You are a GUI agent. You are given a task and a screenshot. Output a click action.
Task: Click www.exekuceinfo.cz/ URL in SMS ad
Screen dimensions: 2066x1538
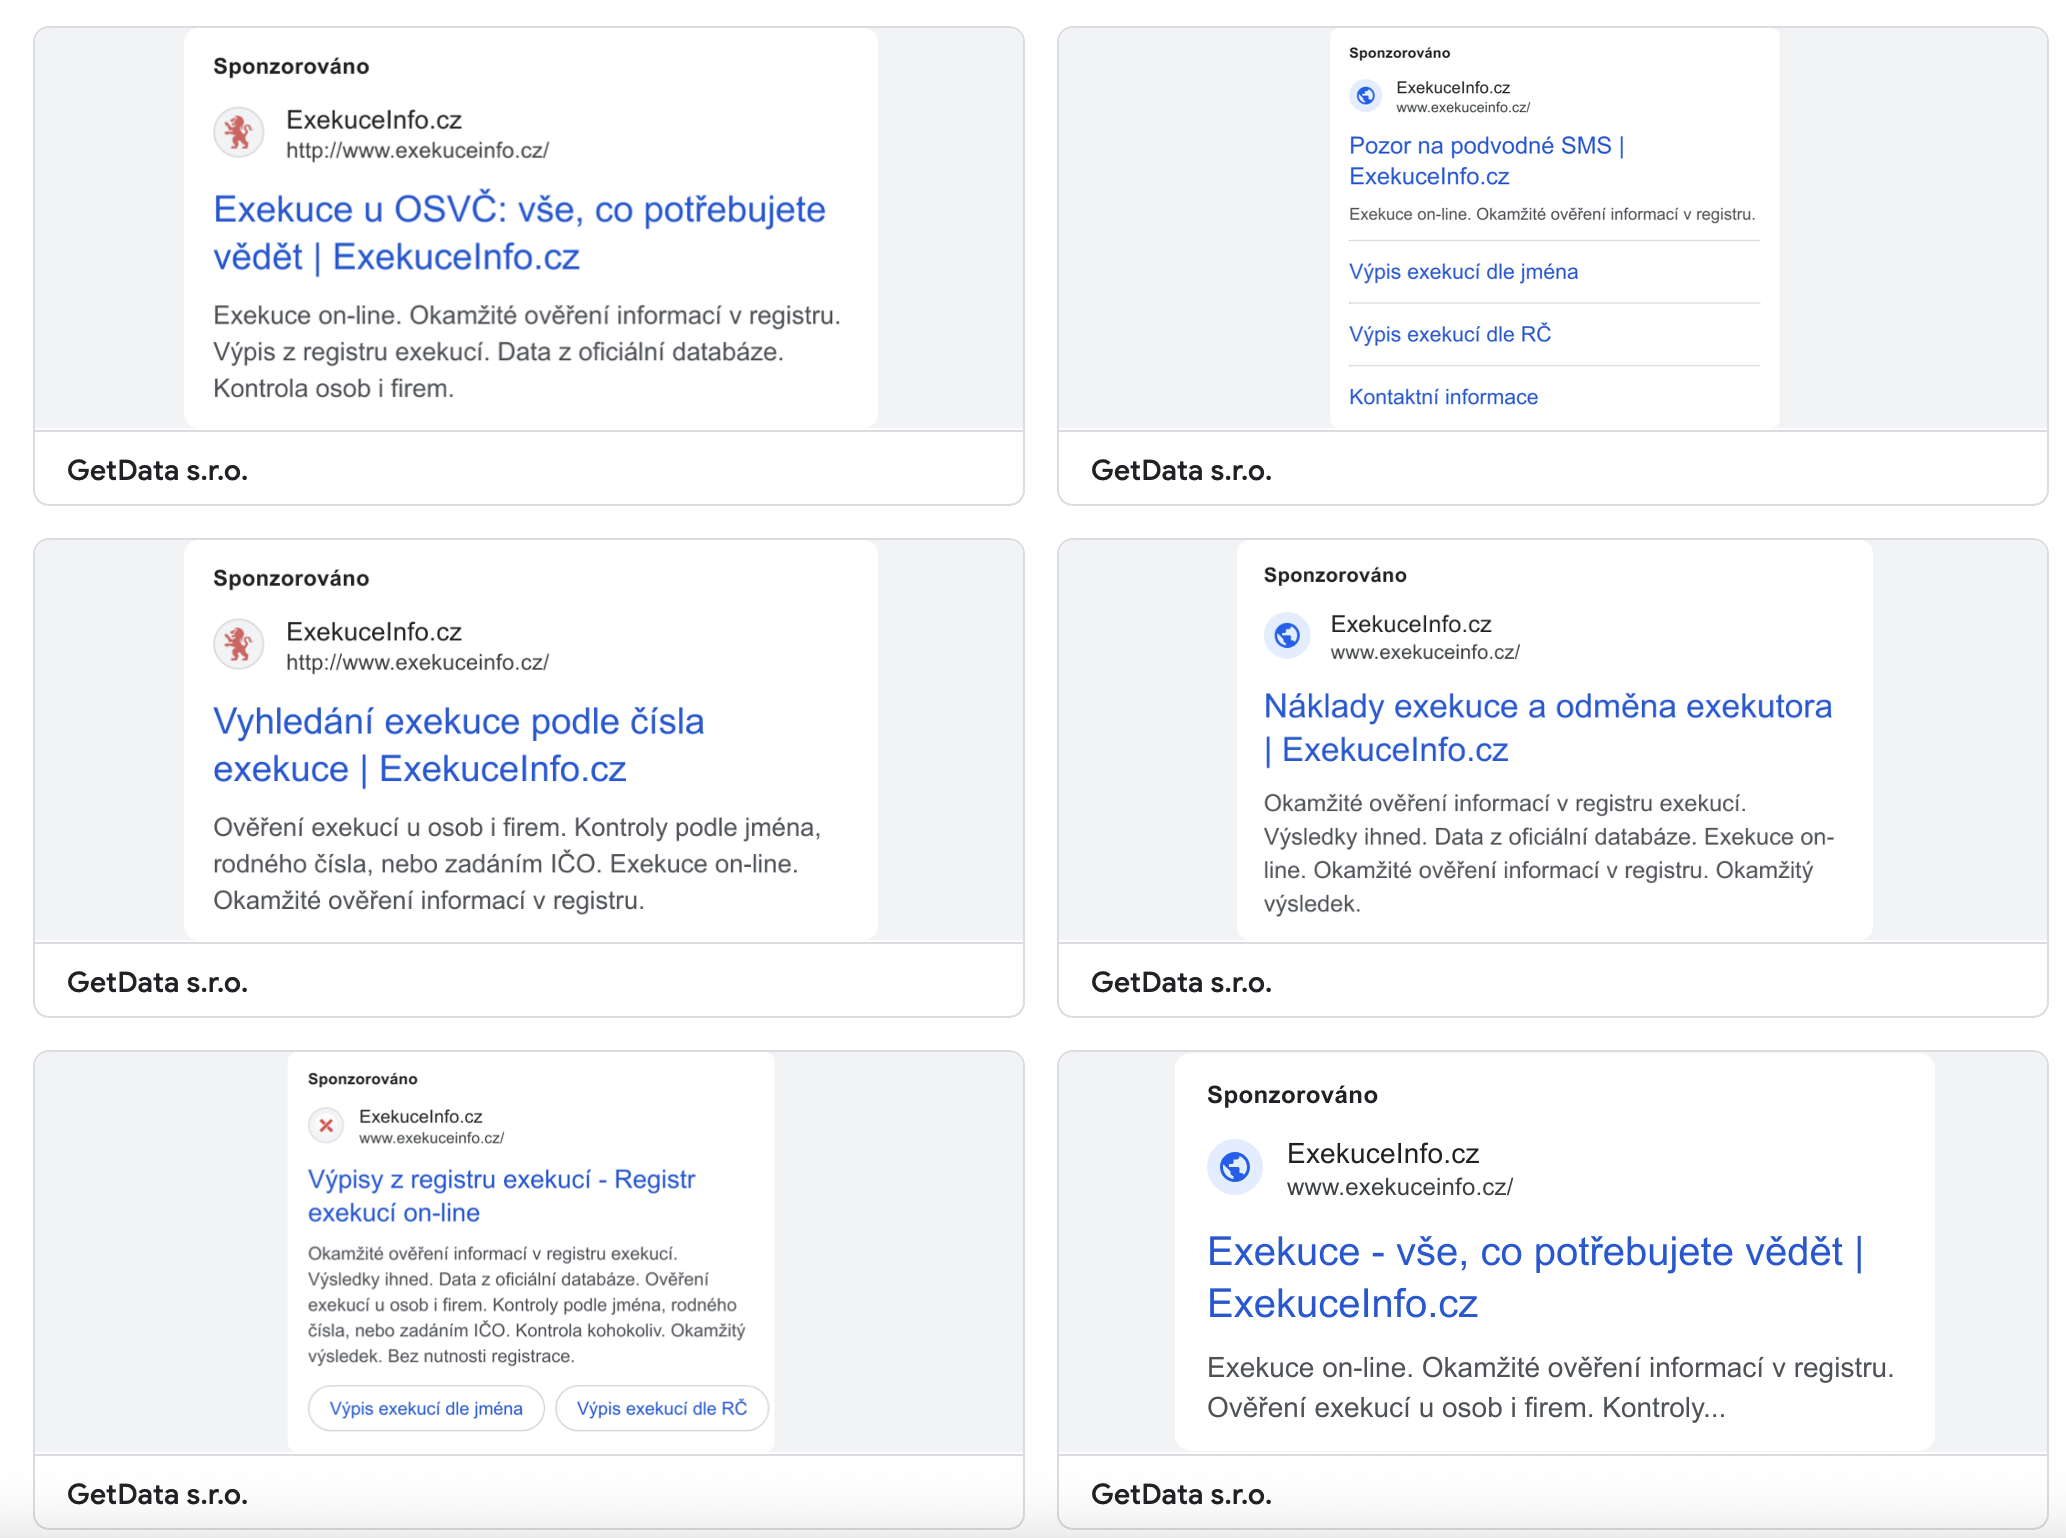[1463, 108]
